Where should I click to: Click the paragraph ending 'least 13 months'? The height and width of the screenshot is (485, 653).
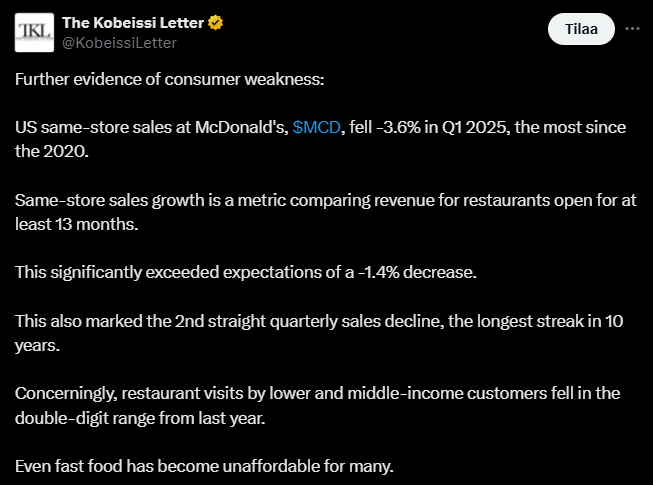coord(326,212)
